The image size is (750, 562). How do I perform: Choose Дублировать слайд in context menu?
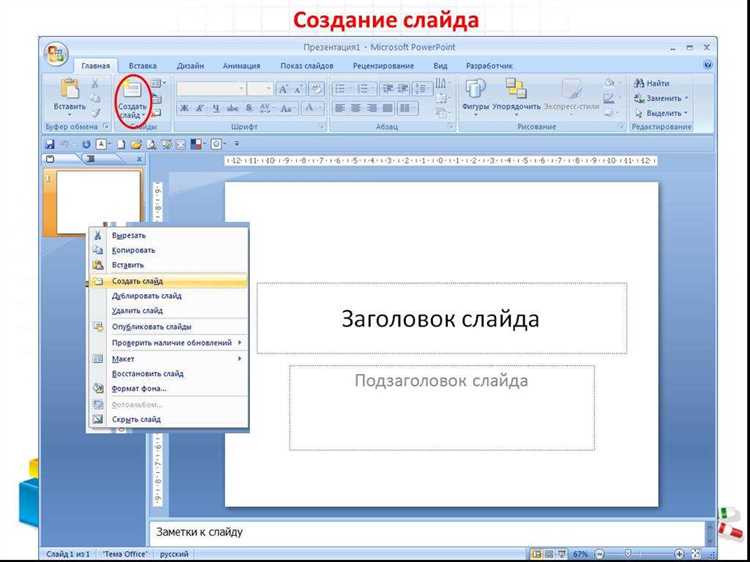coord(169,296)
